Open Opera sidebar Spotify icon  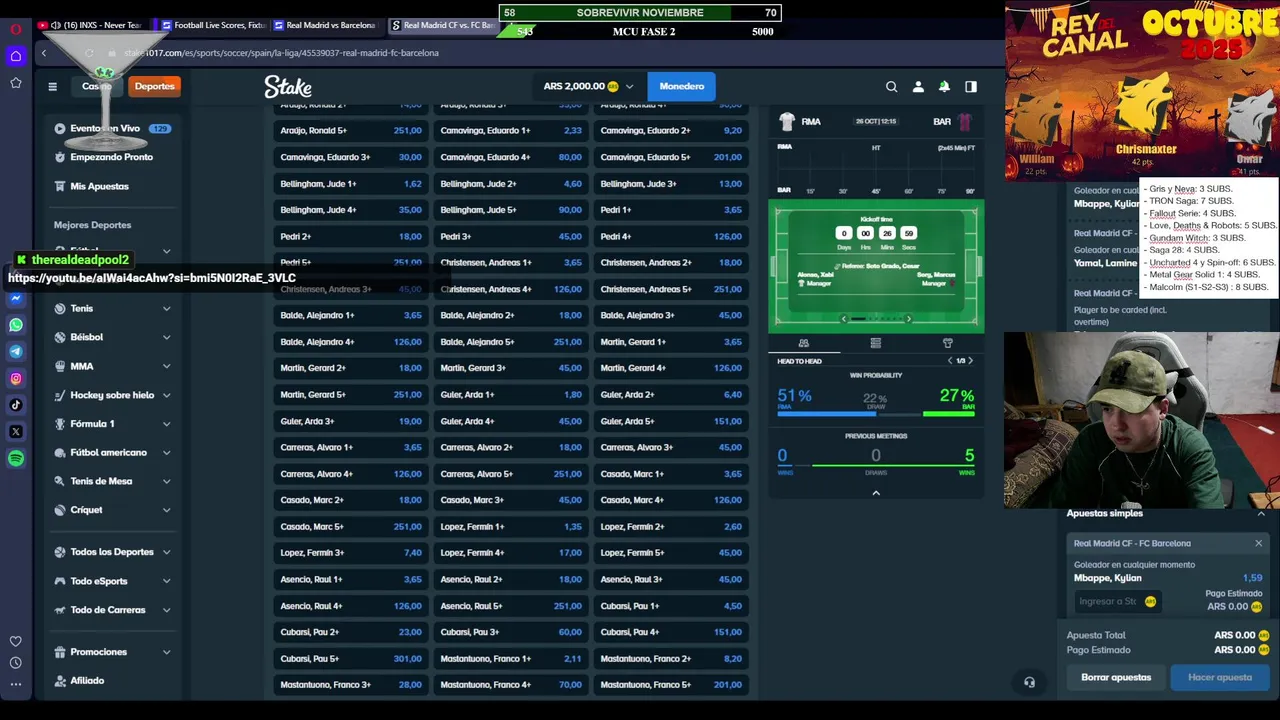click(x=16, y=458)
